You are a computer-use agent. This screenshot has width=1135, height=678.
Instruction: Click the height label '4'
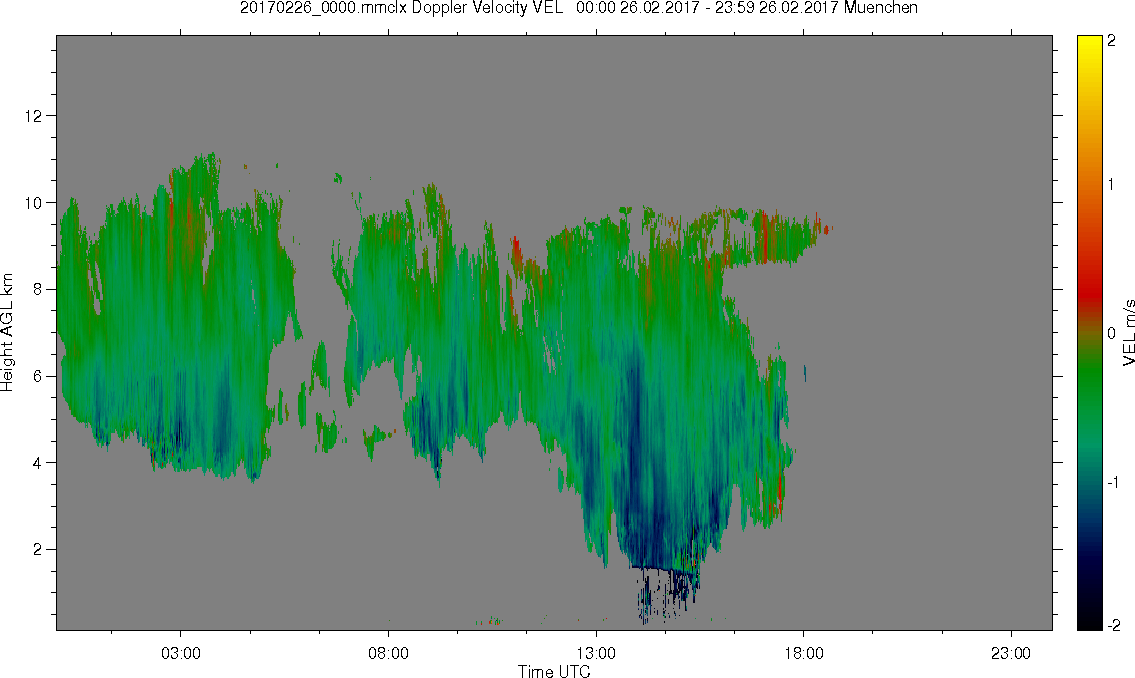tap(37, 463)
